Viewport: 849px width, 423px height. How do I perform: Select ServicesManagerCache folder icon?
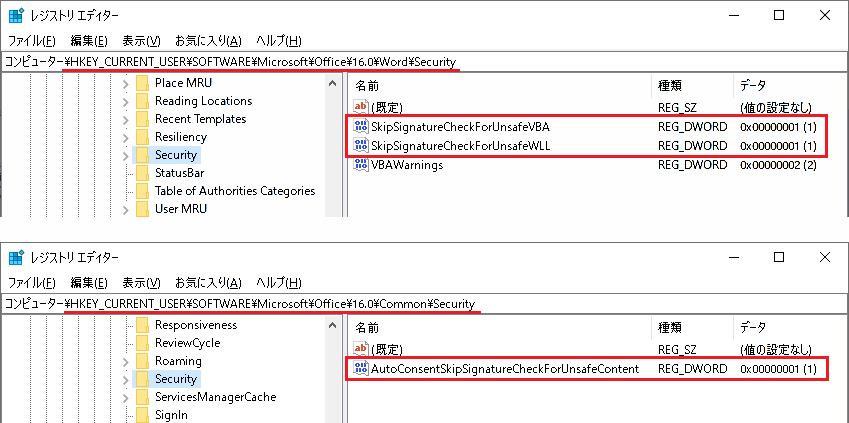pyautogui.click(x=142, y=397)
